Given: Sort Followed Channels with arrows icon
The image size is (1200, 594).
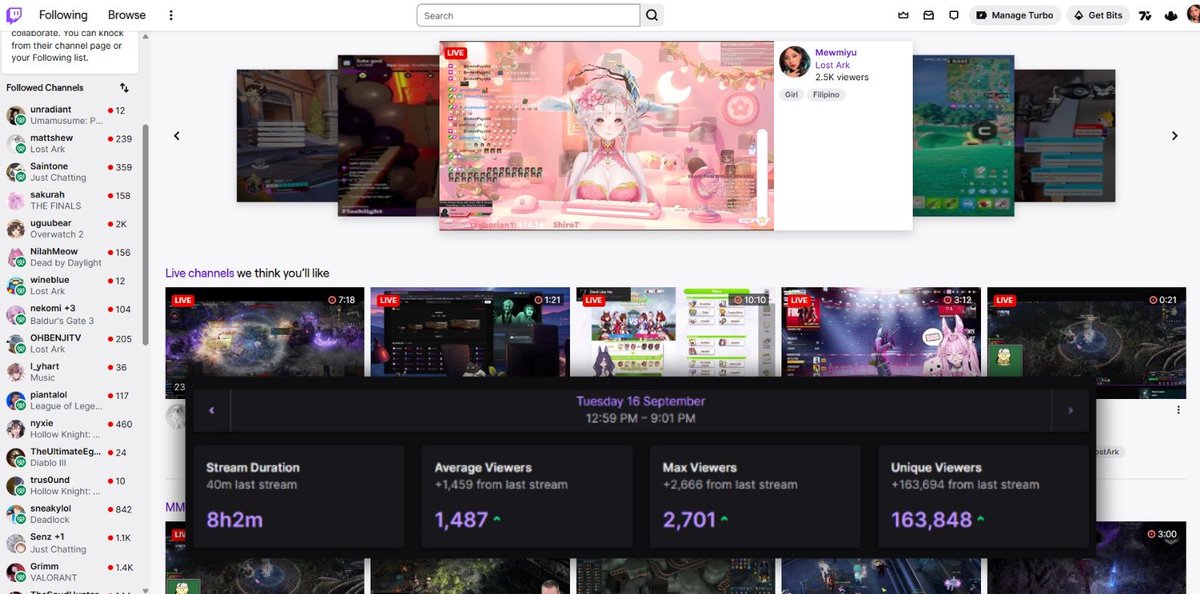Looking at the screenshot, I should click(x=124, y=88).
